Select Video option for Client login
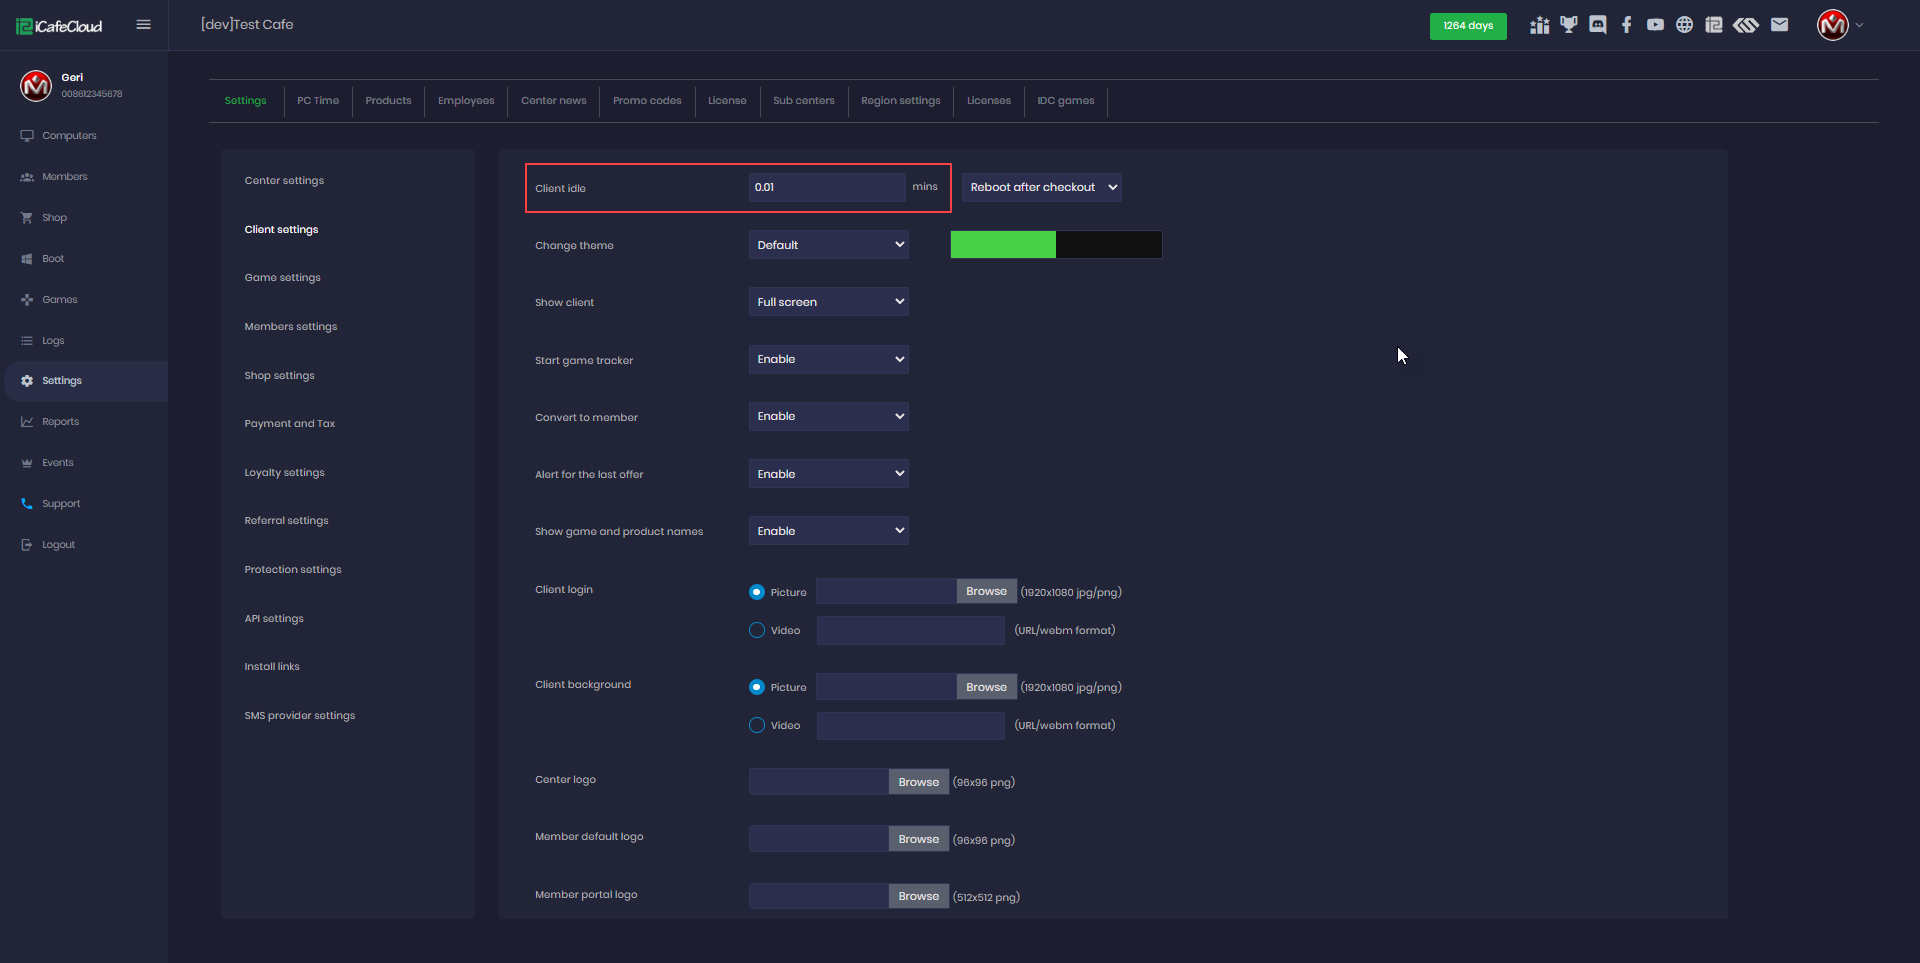This screenshot has height=963, width=1920. pos(757,630)
